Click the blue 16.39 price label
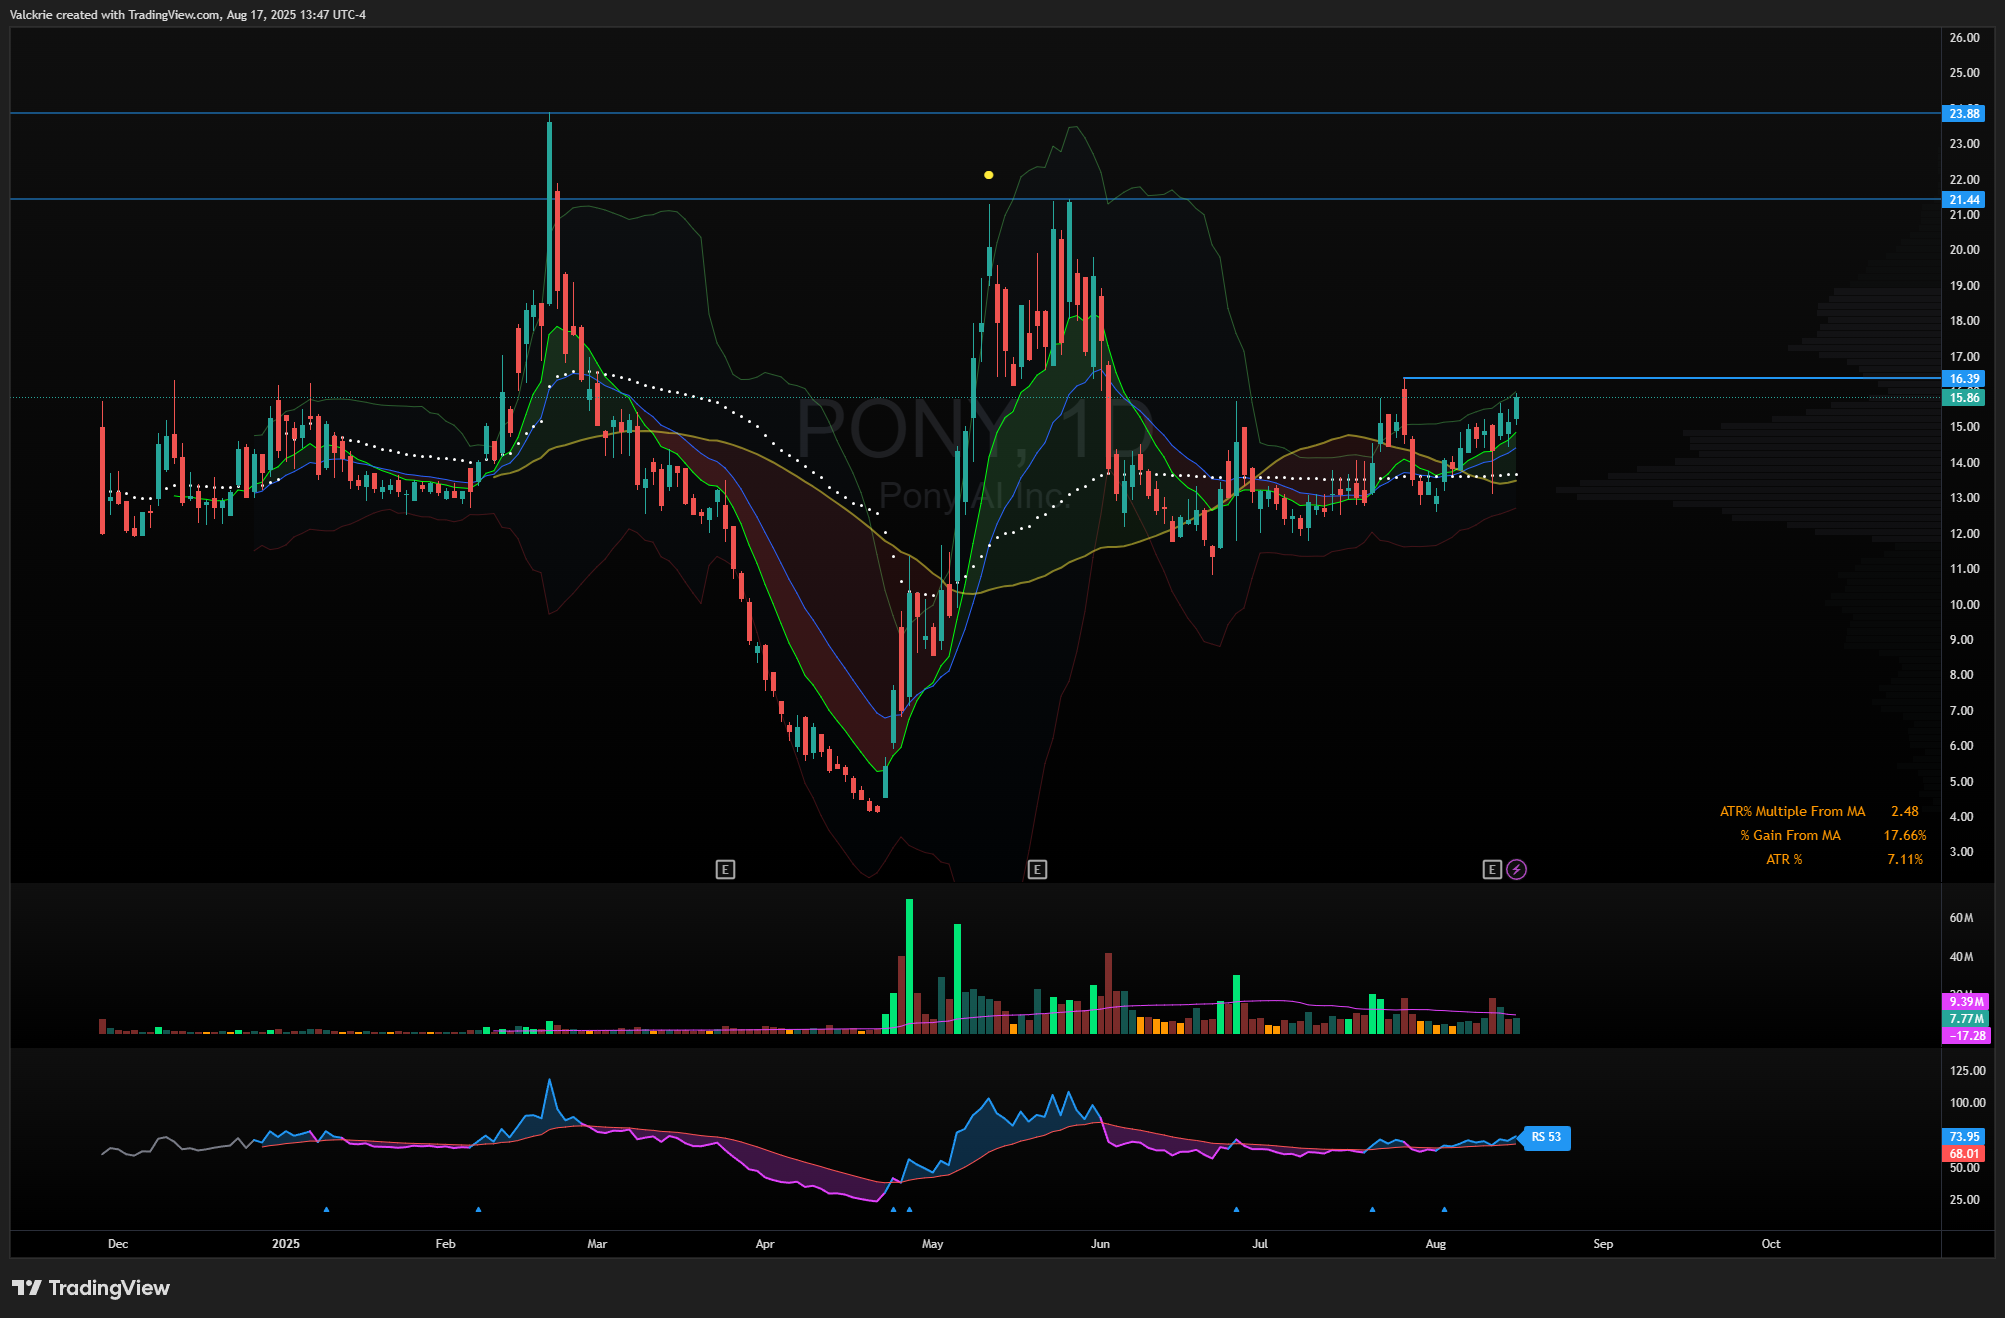2005x1318 pixels. pos(1964,379)
